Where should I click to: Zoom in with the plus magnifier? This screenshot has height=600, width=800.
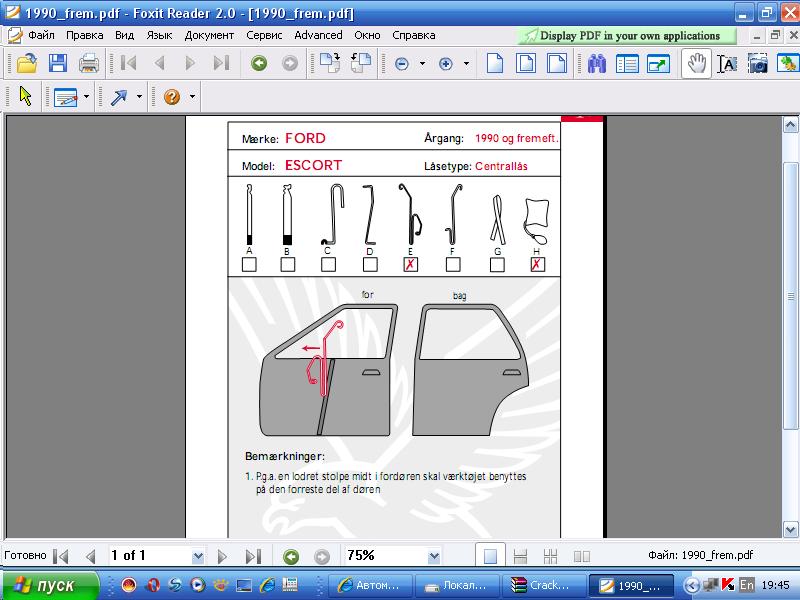(x=446, y=64)
